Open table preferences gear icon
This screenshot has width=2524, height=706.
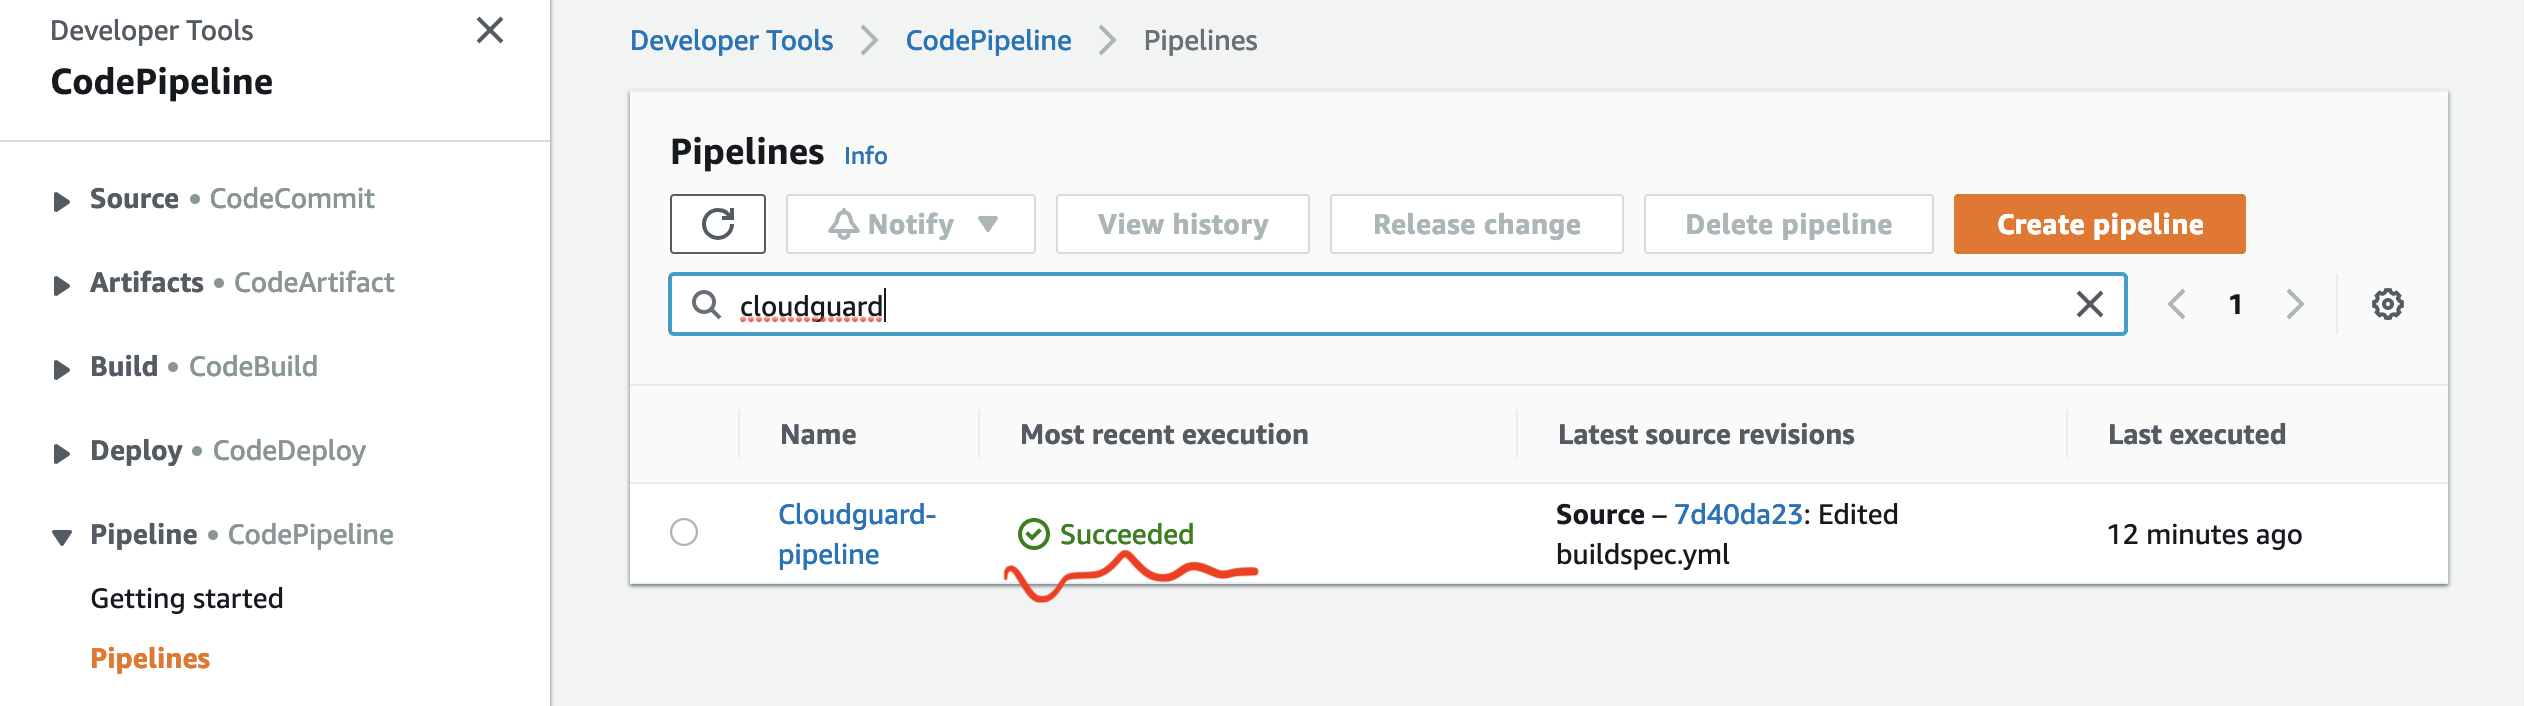point(2387,304)
